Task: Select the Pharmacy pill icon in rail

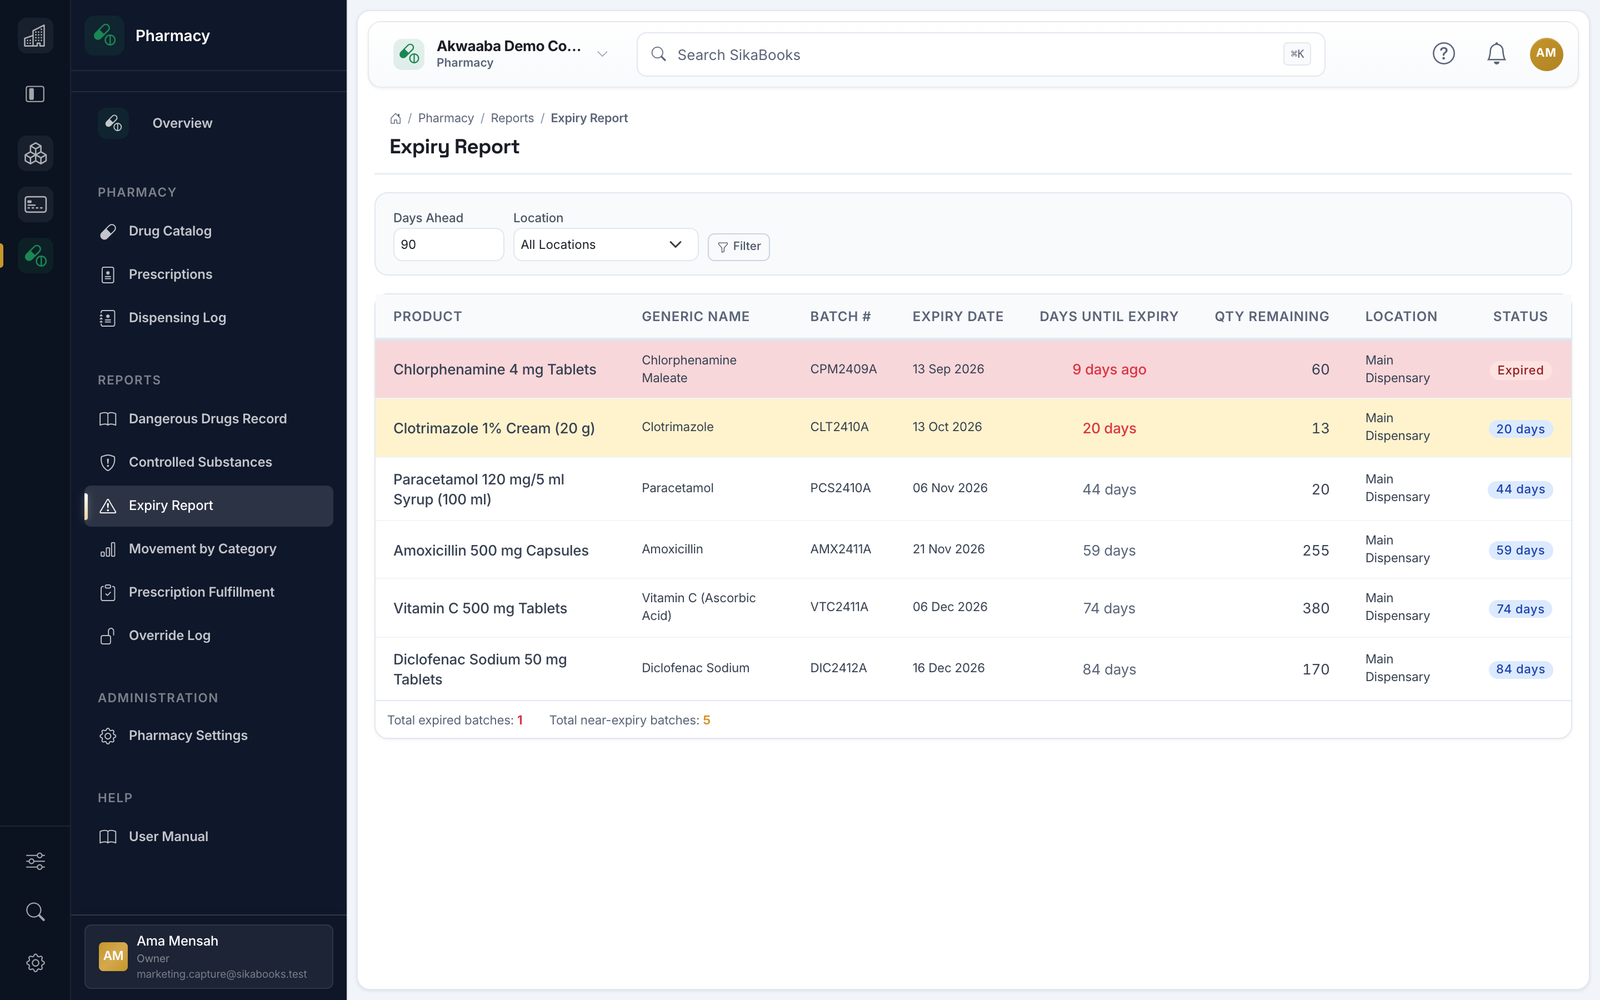Action: (35, 255)
